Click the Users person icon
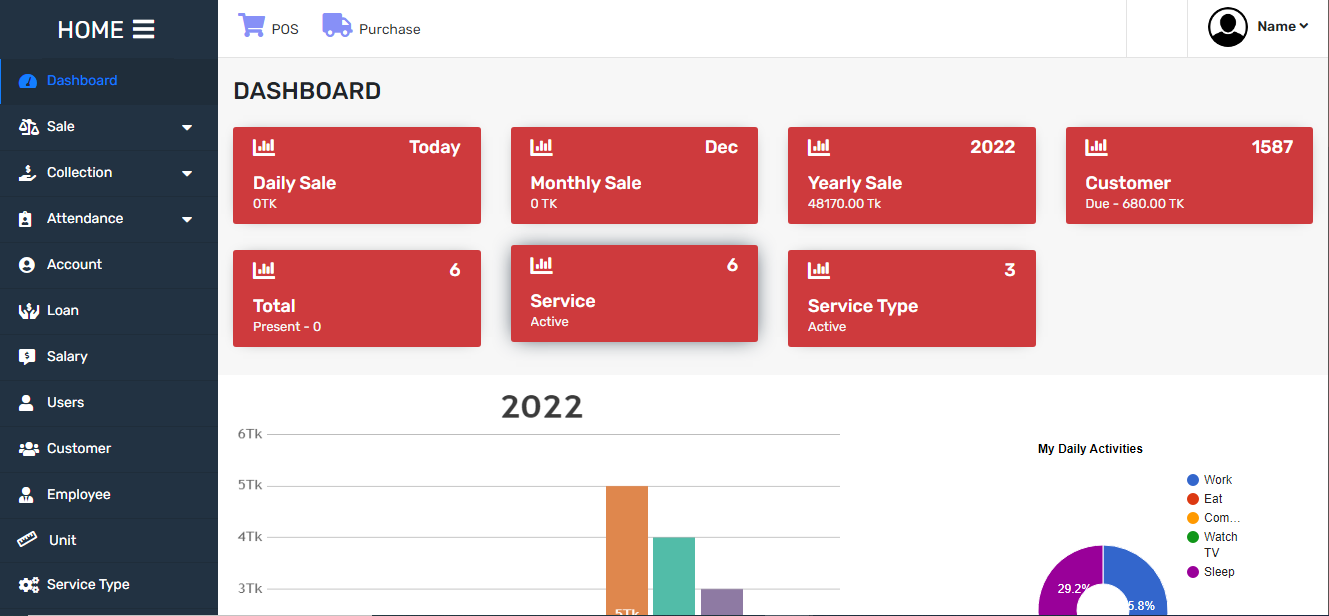The width and height of the screenshot is (1329, 616). [27, 403]
